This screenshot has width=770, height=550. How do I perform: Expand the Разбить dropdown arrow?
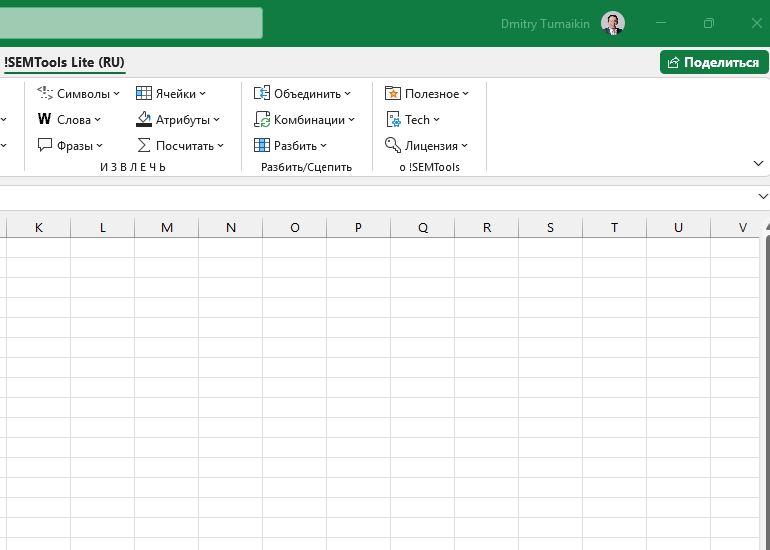point(324,145)
